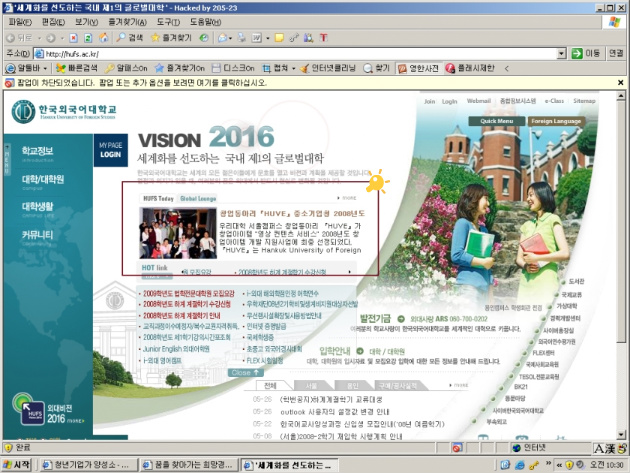Click the HUFS university logo
The image size is (630, 473).
click(x=64, y=112)
